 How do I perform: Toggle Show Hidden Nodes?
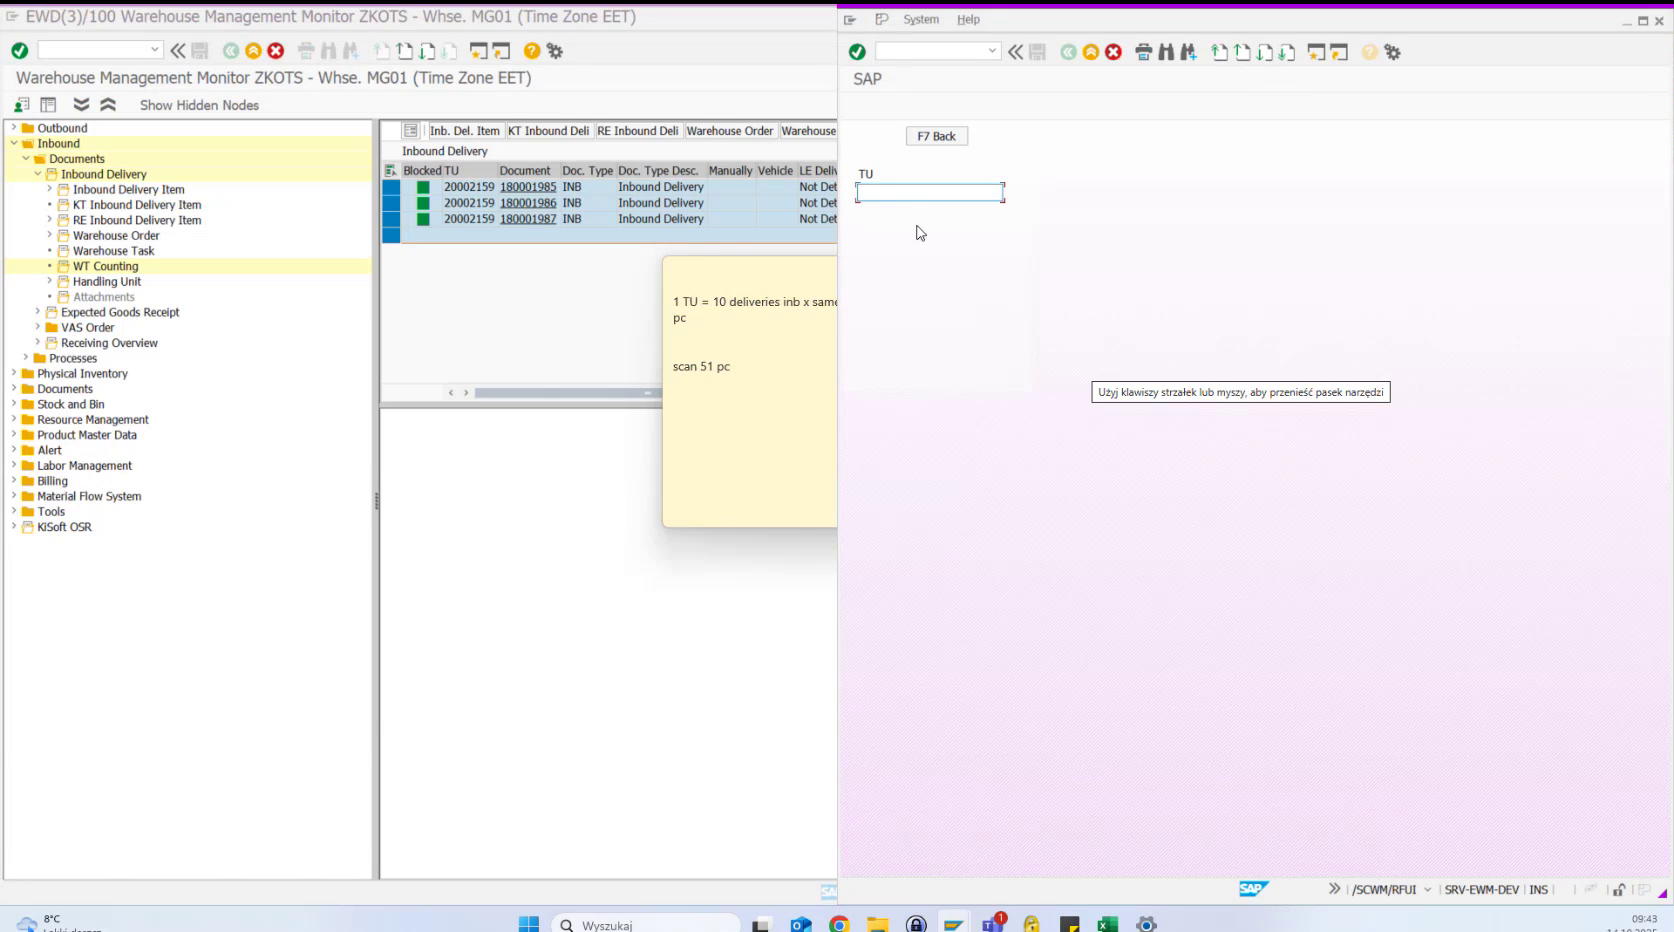[x=198, y=105]
